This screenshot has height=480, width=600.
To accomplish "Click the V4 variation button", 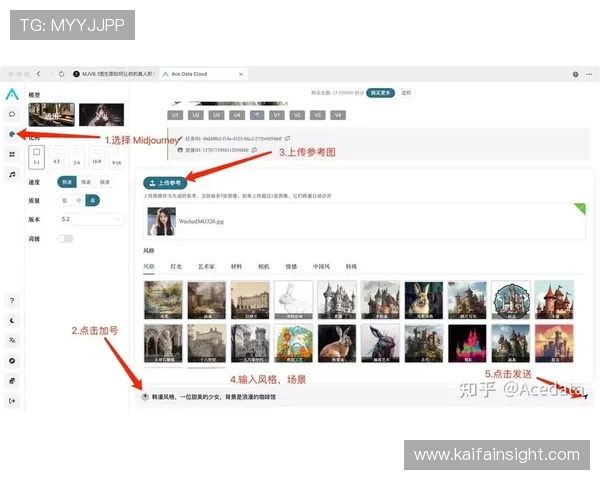I will coord(338,115).
